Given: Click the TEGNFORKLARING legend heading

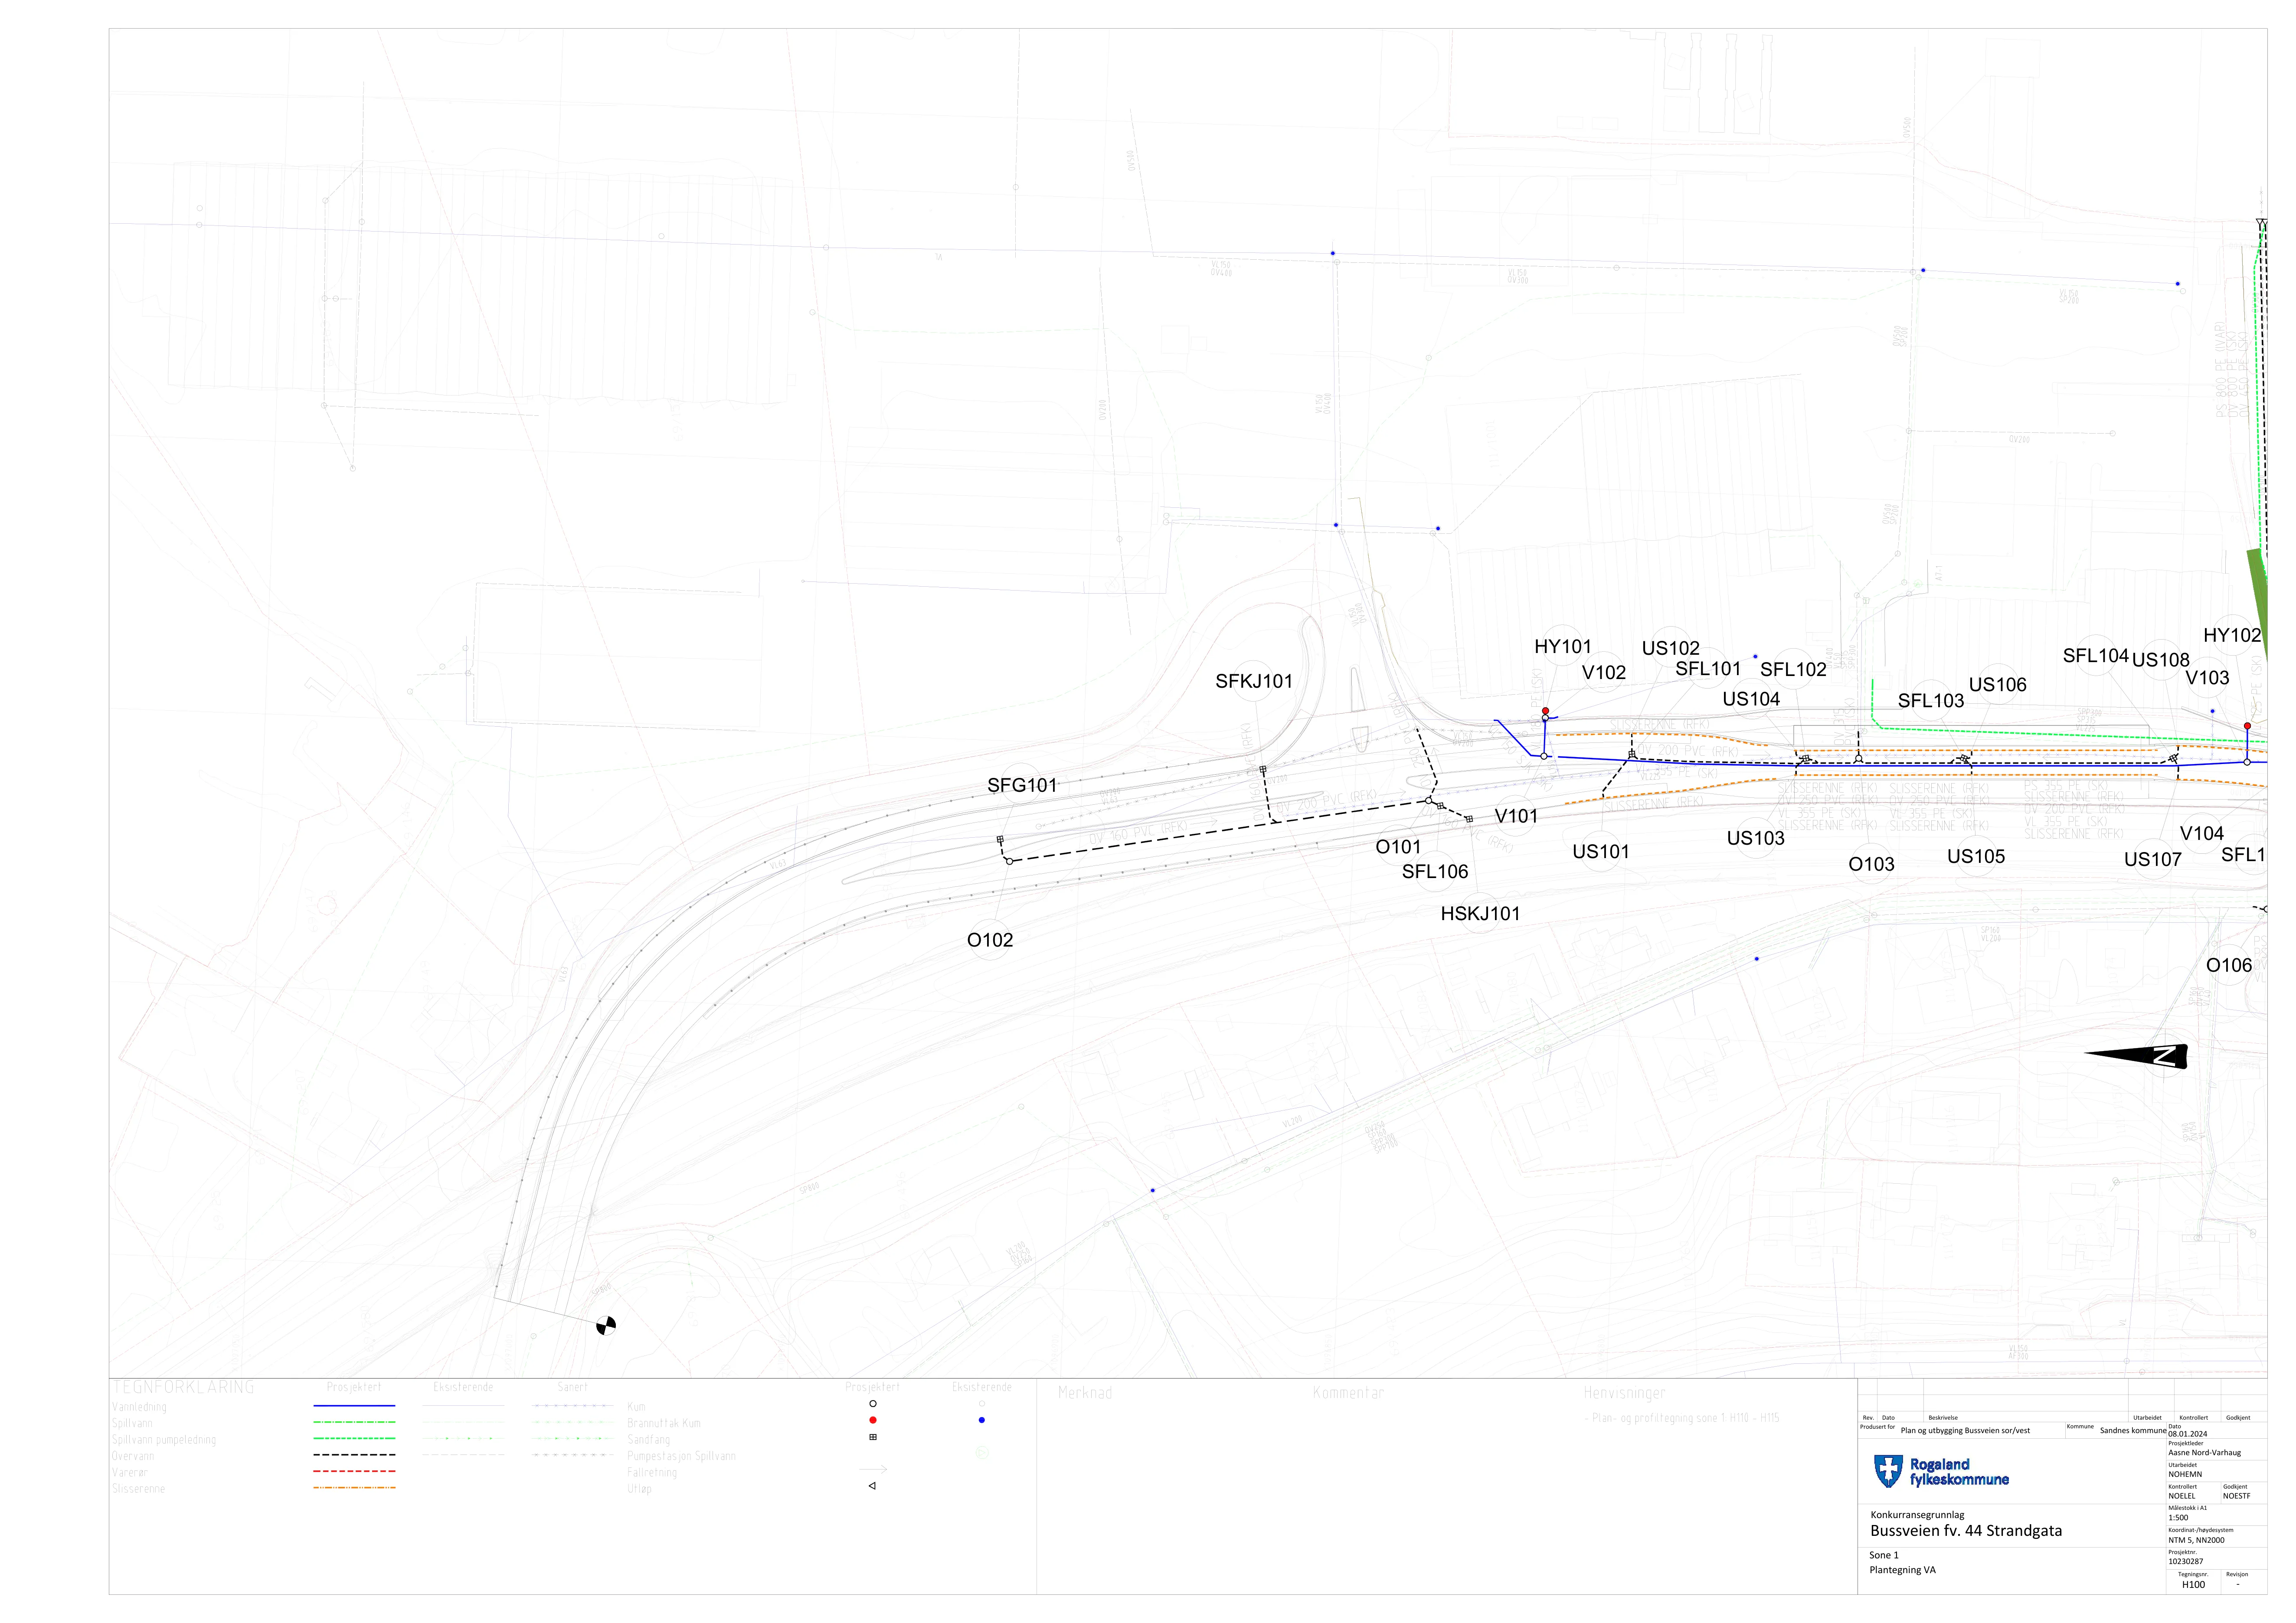Looking at the screenshot, I should pos(183,1388).
